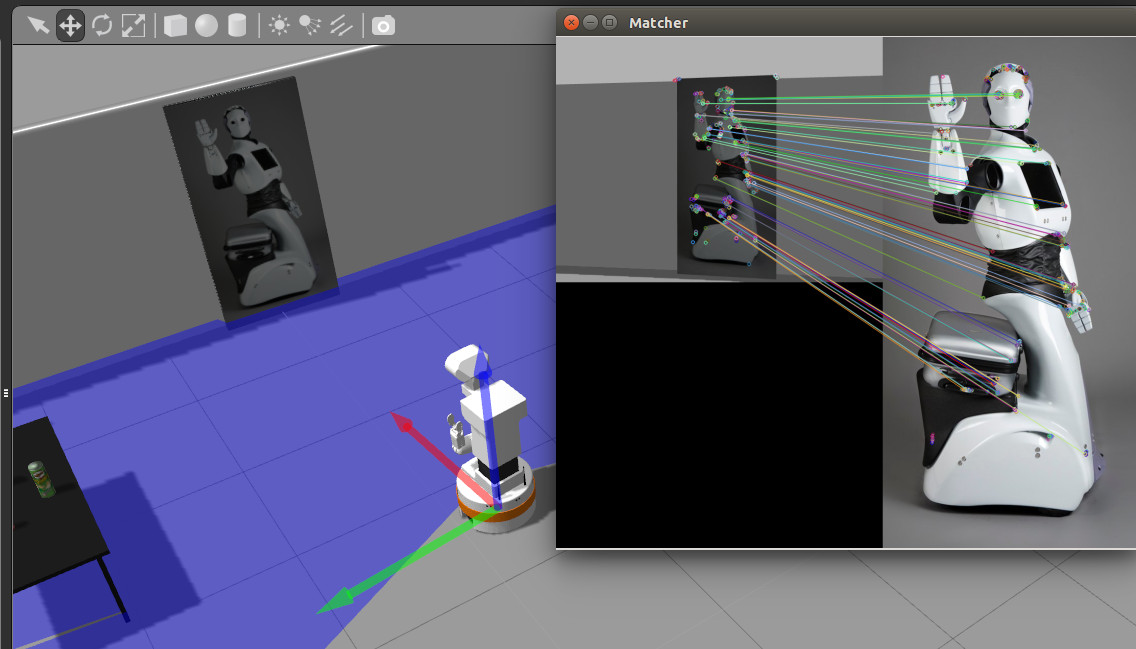The width and height of the screenshot is (1136, 649).
Task: Add a directional light
Action: (x=341, y=25)
